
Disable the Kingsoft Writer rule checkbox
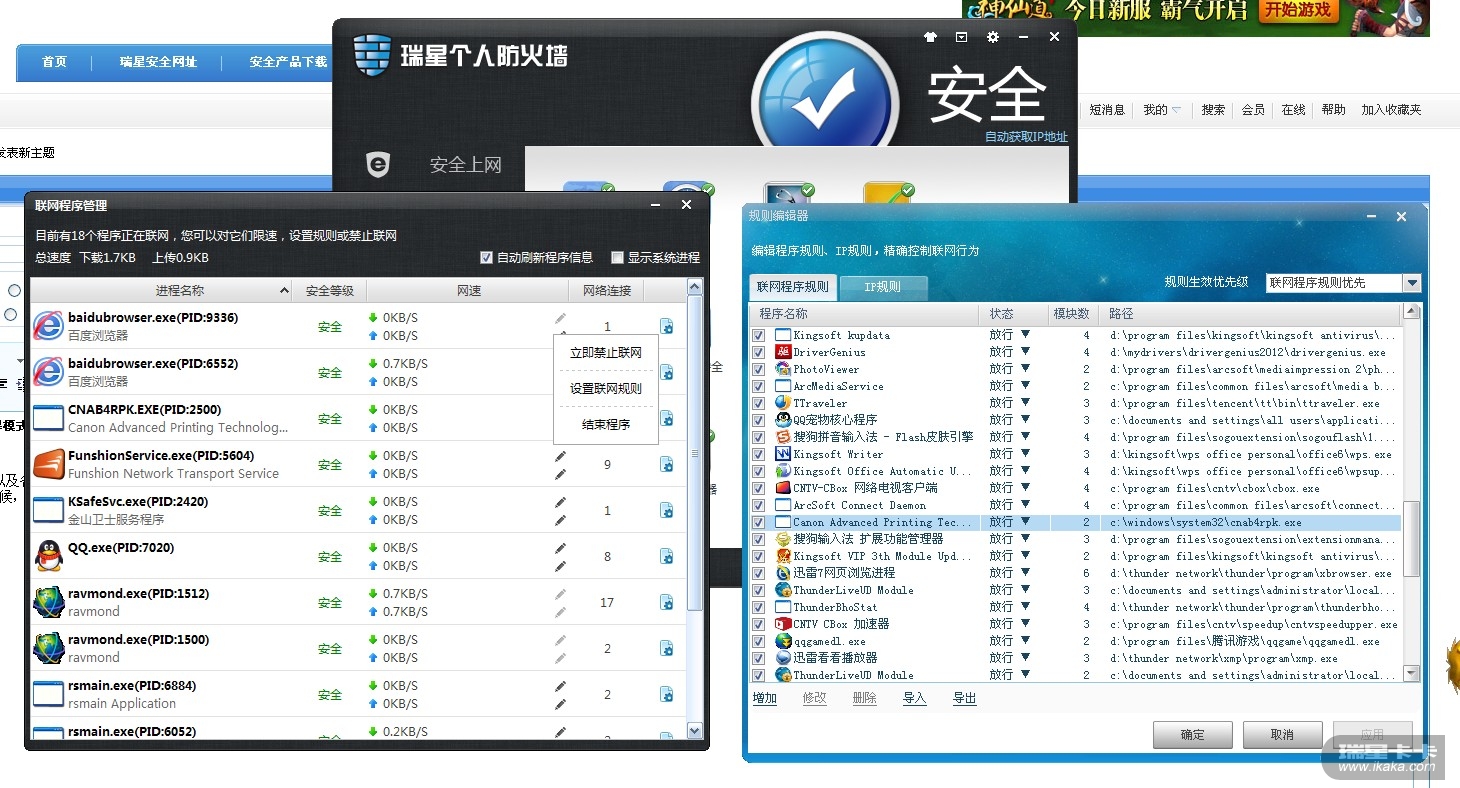pyautogui.click(x=759, y=454)
